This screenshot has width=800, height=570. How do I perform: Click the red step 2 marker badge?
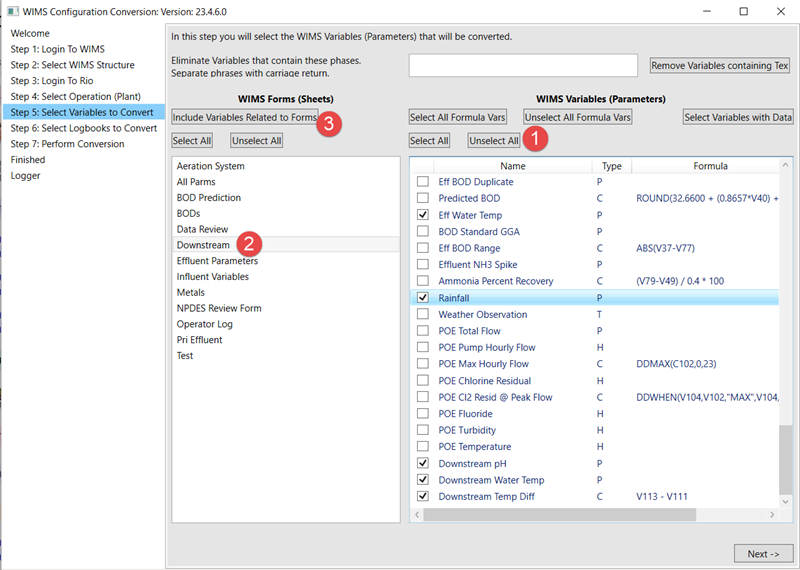pos(252,243)
